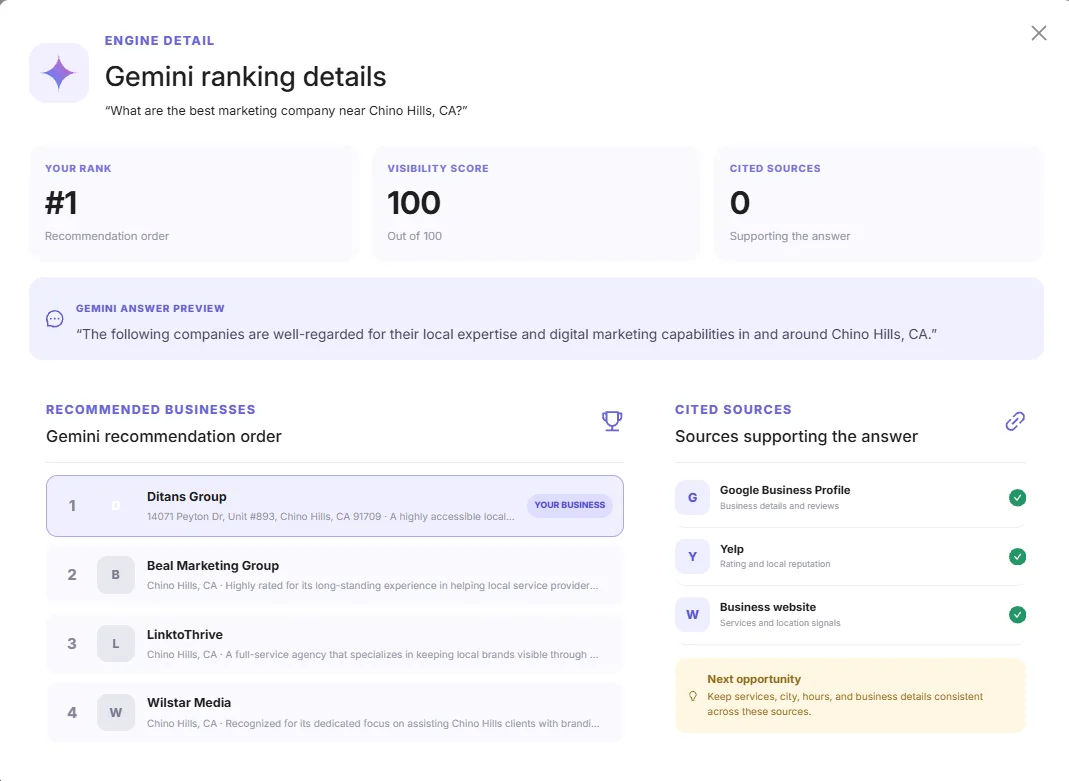The height and width of the screenshot is (781, 1069).
Task: Click the 'Supporting the answer' caption
Action: (x=790, y=236)
